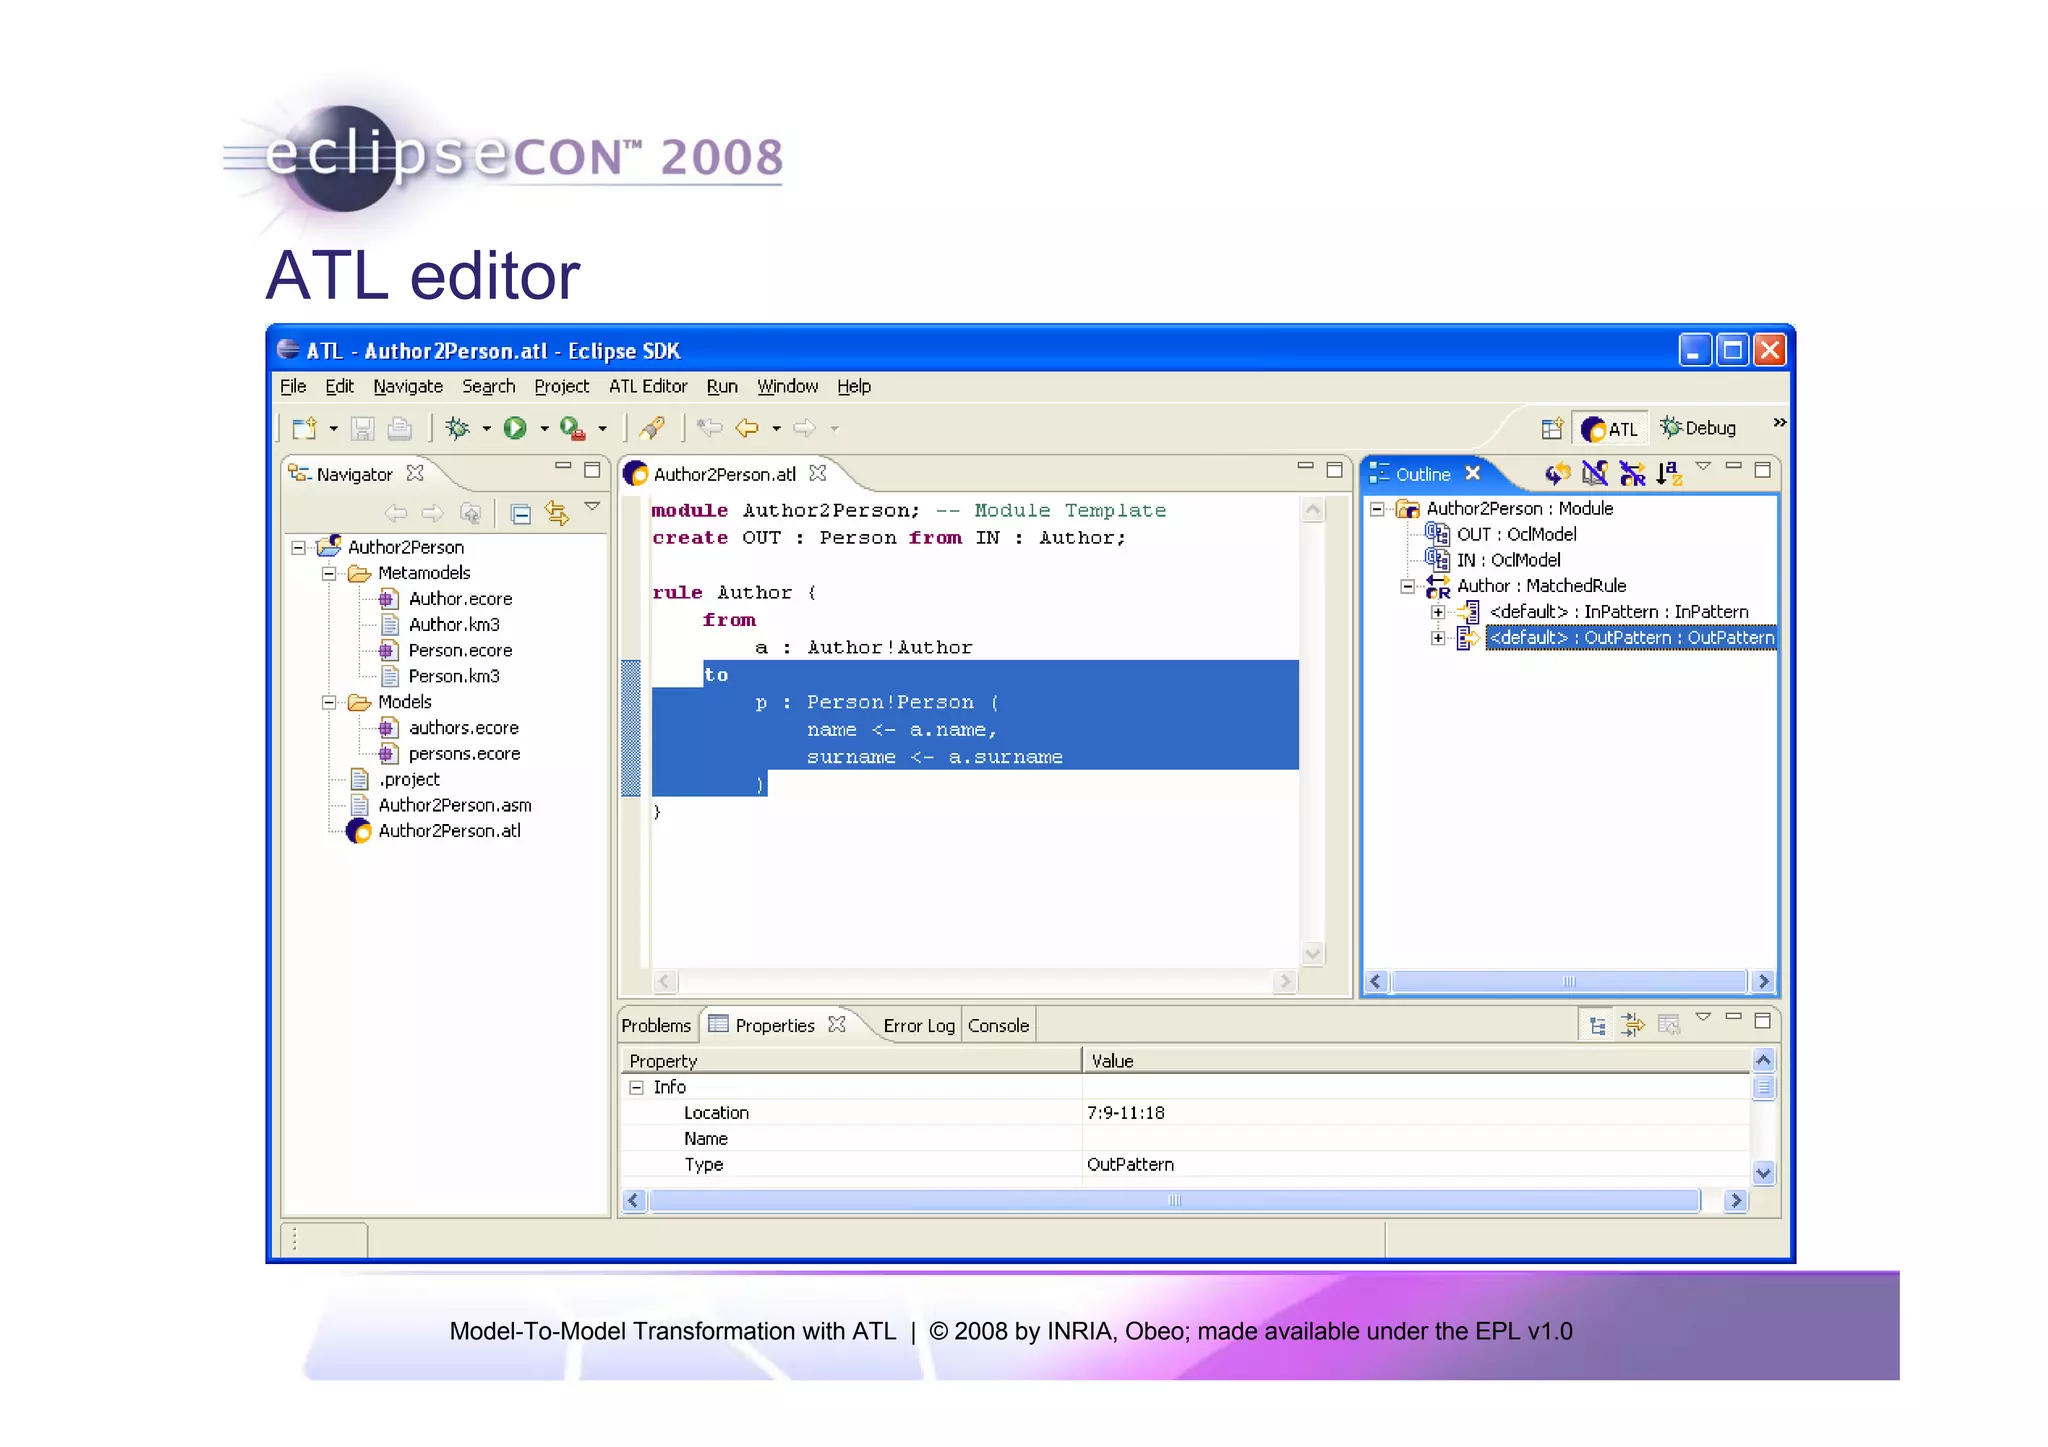Switch to the Problems tab
Image resolution: width=2048 pixels, height=1447 pixels.
click(656, 1025)
